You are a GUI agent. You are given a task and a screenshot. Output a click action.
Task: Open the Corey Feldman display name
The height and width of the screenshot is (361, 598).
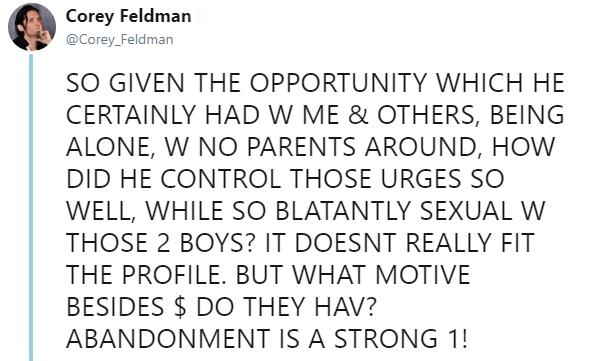[129, 17]
